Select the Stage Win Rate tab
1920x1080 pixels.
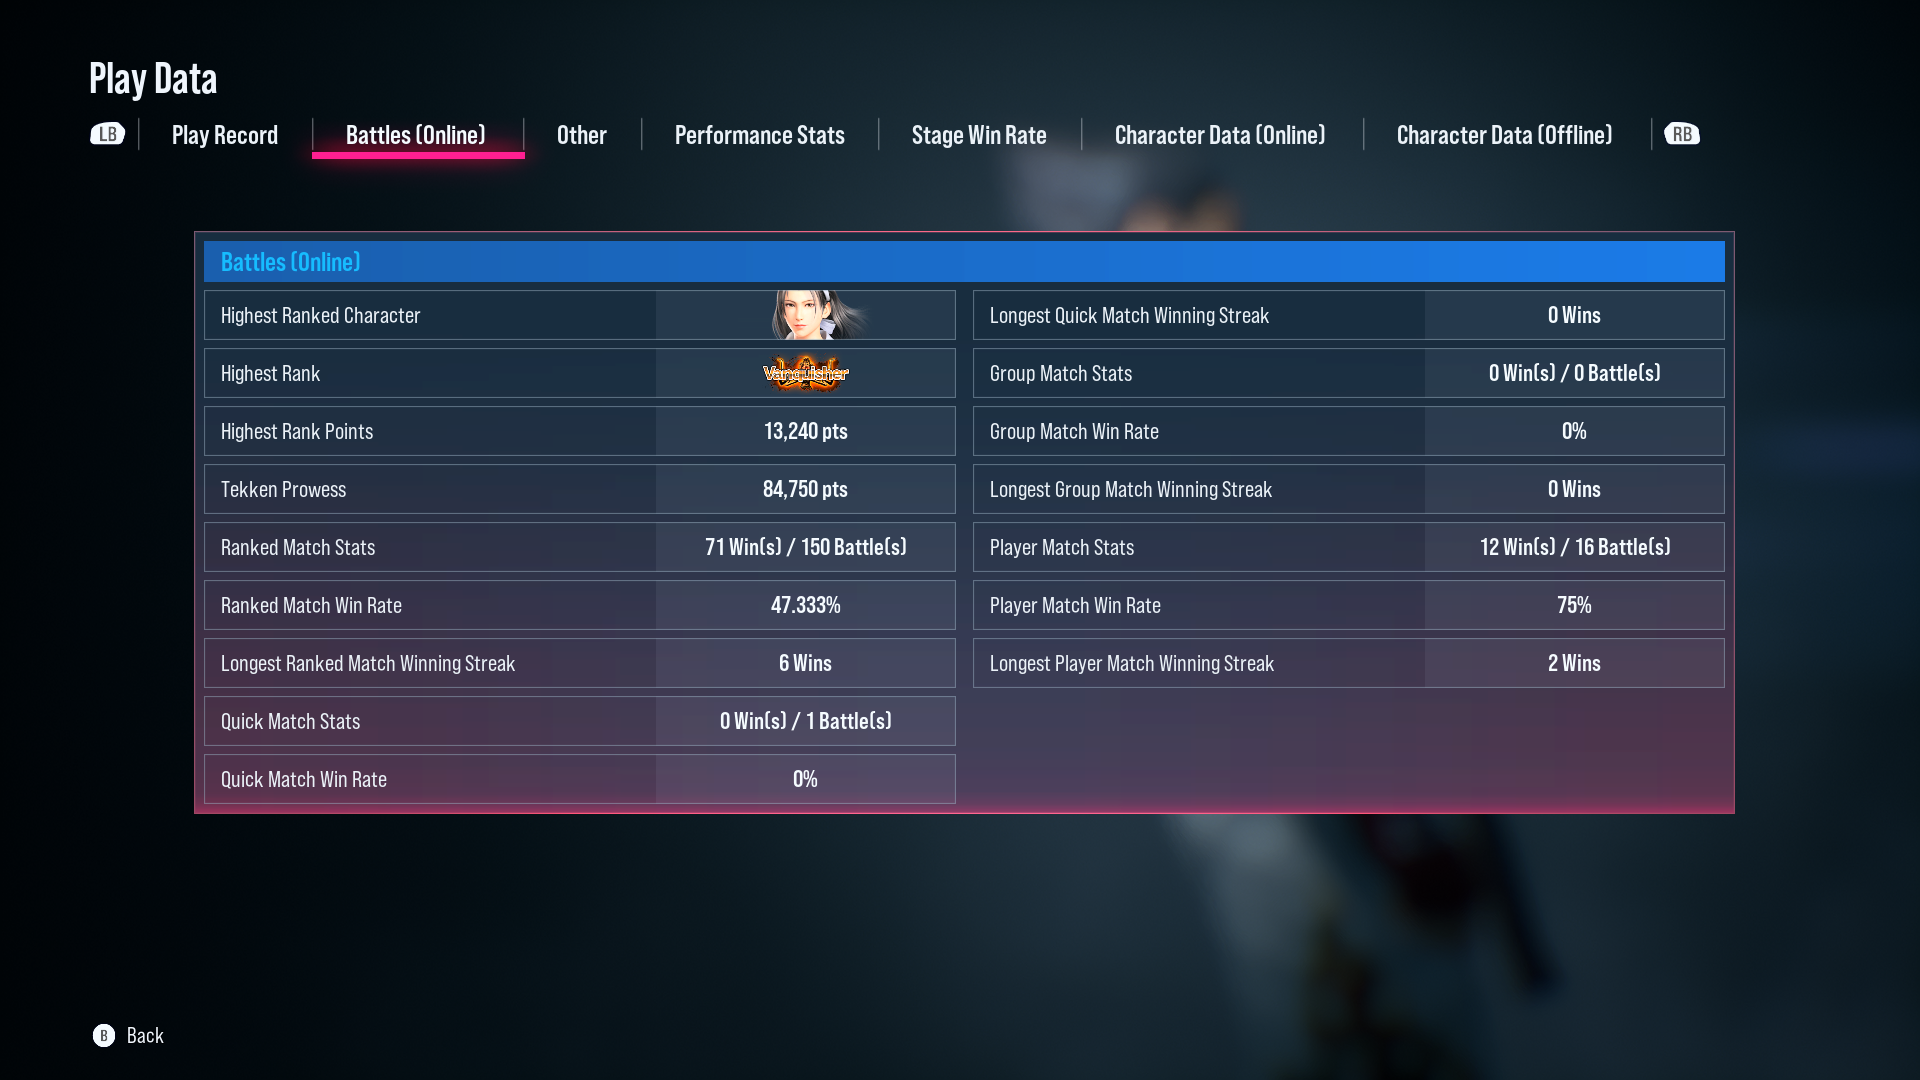click(x=978, y=135)
